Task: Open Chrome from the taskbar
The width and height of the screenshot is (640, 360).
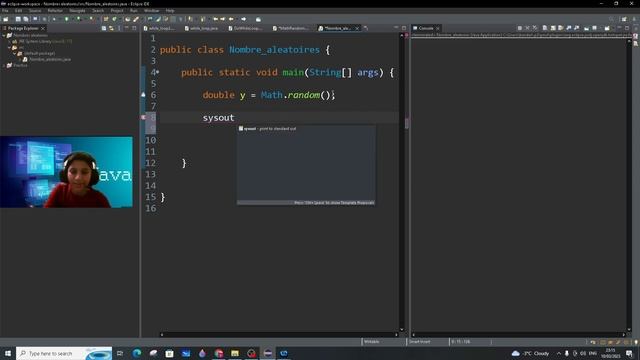Action: (219, 353)
